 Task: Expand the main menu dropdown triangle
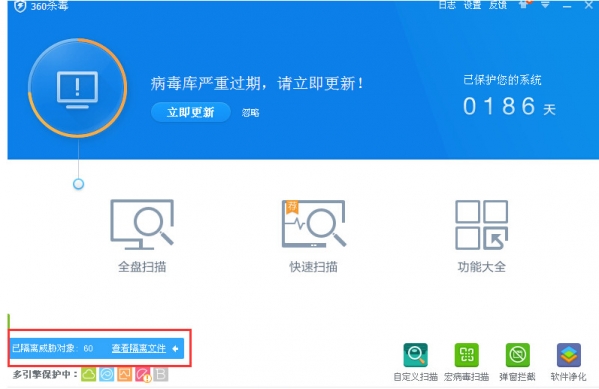546,5
